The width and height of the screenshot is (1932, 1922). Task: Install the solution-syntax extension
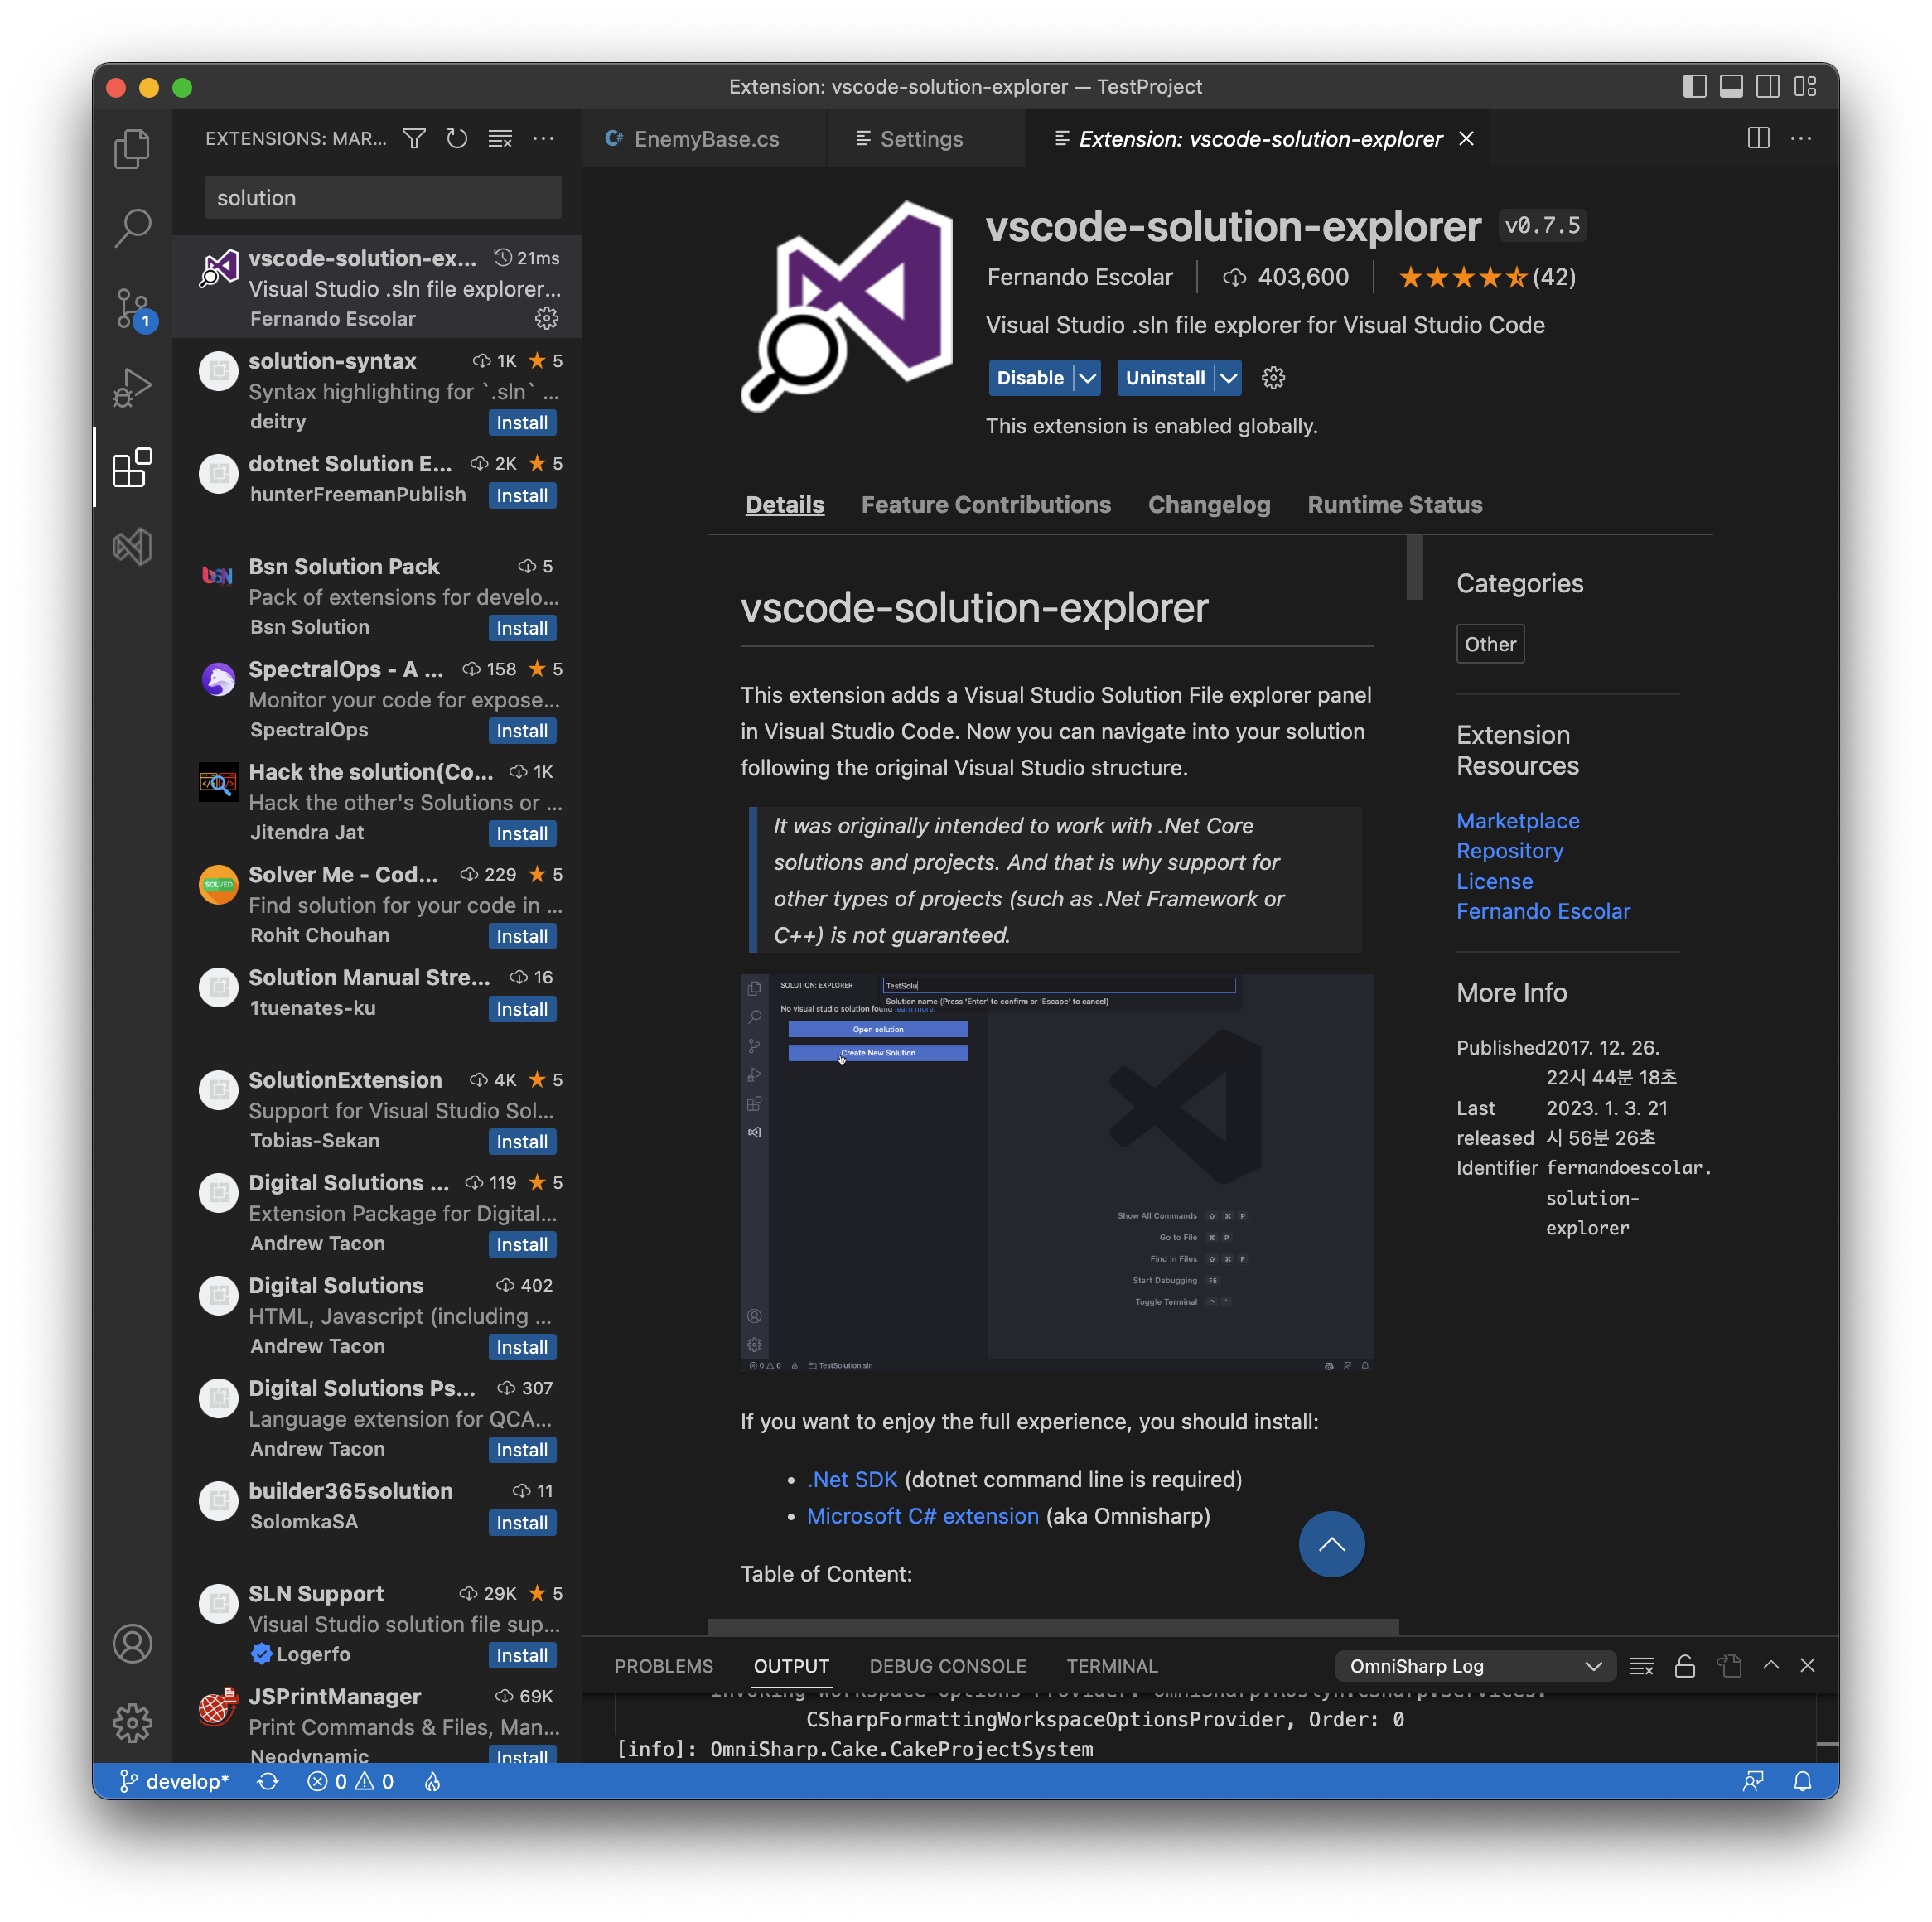(521, 423)
